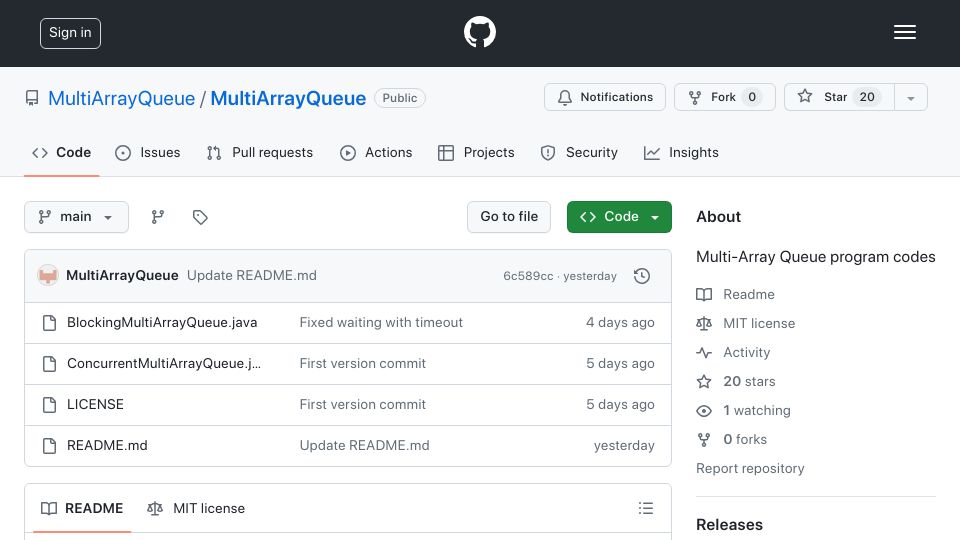Image resolution: width=960 pixels, height=540 pixels.
Task: View tags via the tag icon
Action: pos(200,217)
